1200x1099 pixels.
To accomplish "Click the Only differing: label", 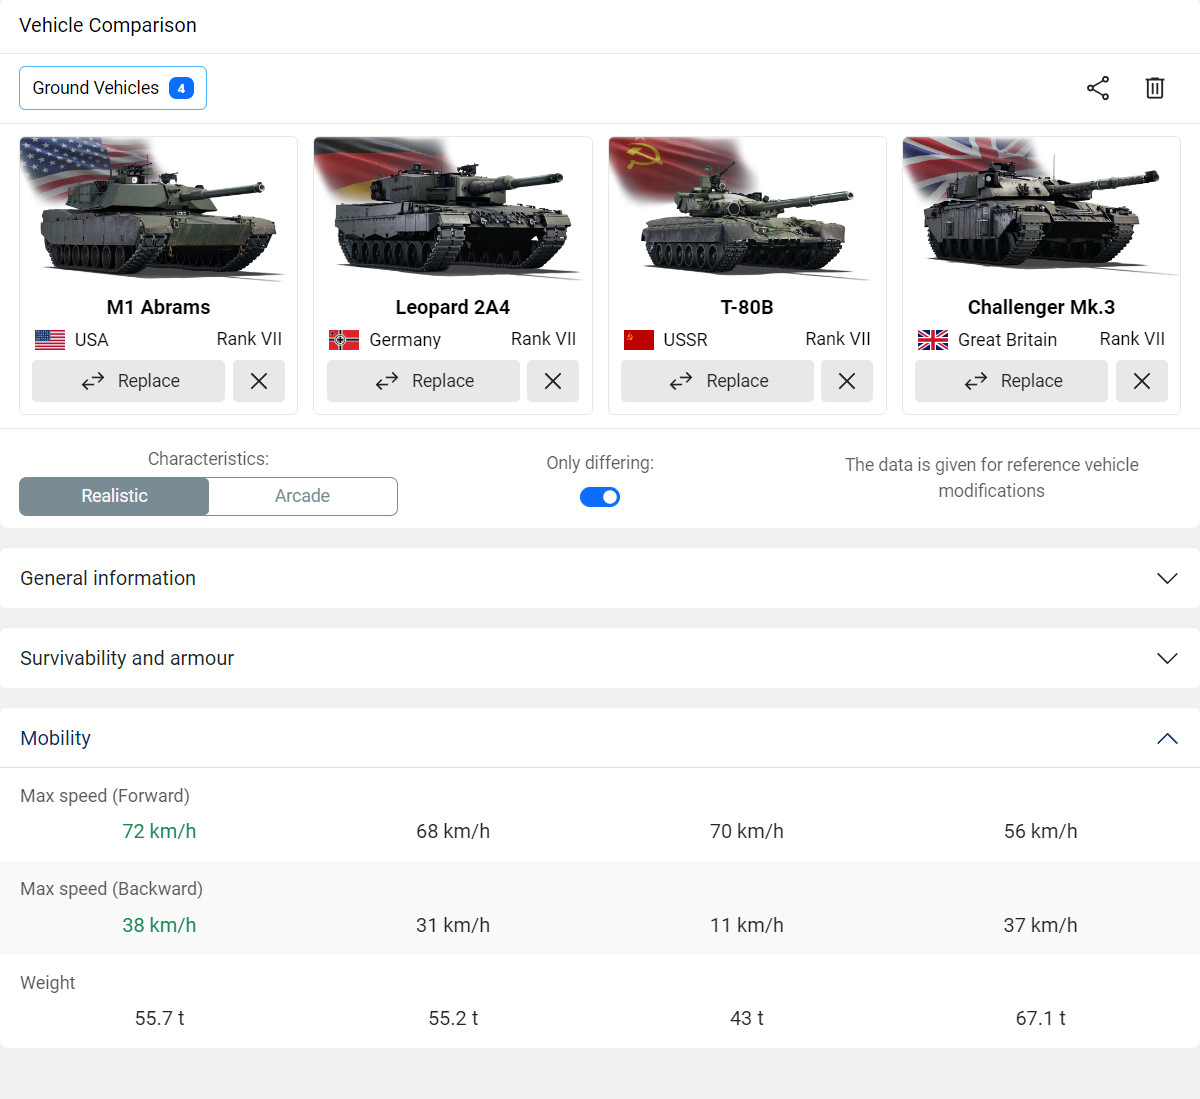I will click(x=600, y=463).
